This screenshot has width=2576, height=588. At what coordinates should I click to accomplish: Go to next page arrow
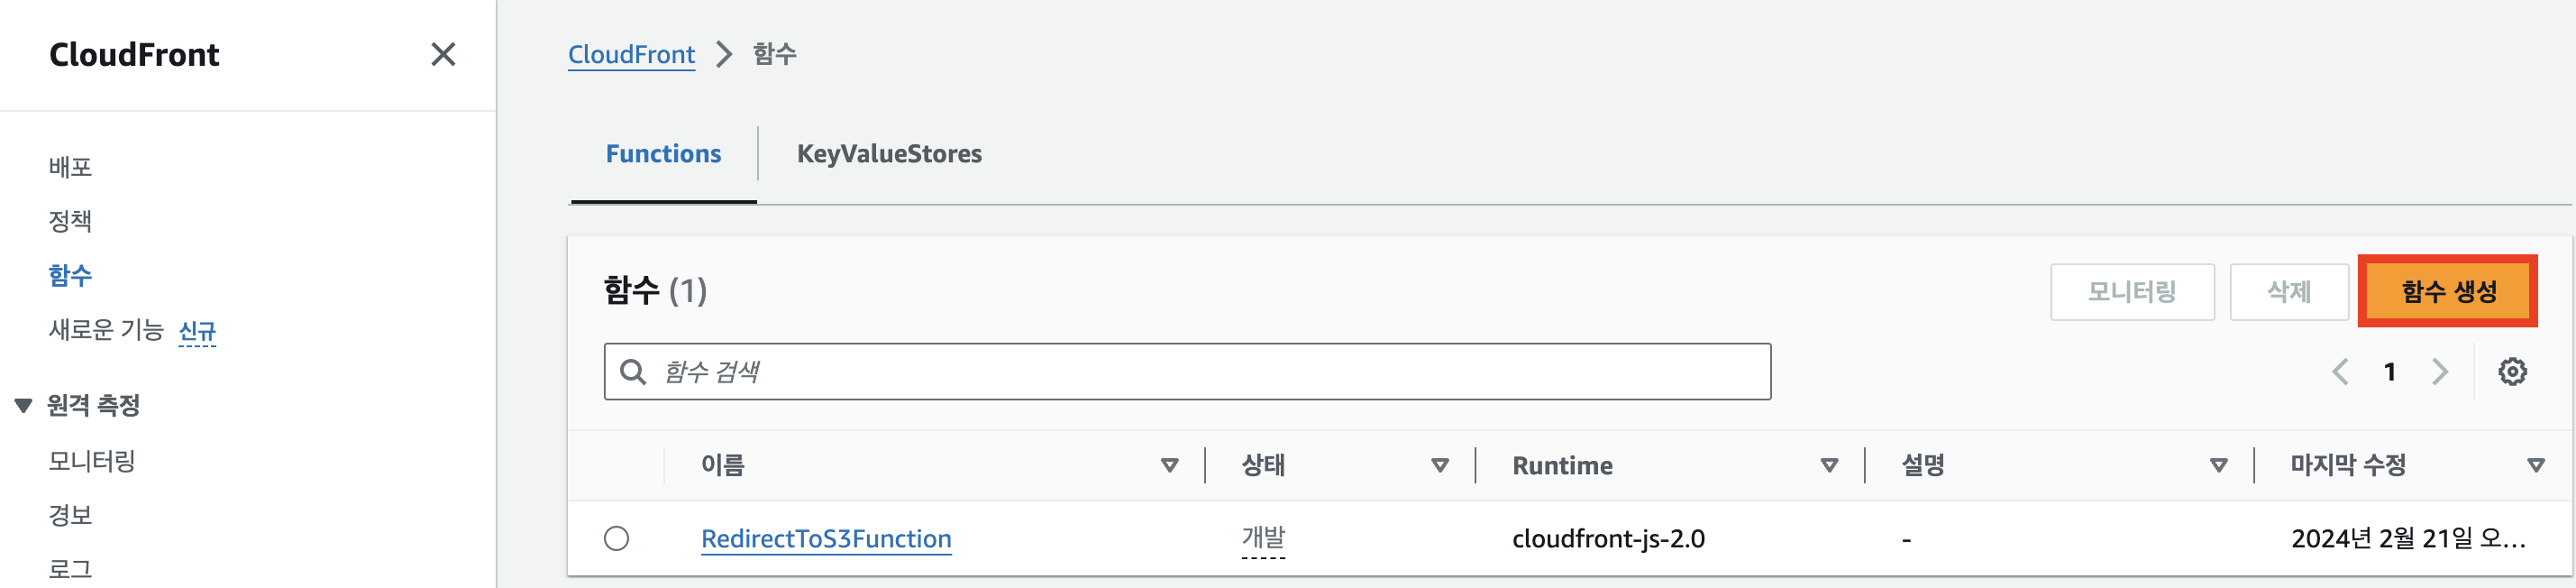(x=2440, y=372)
